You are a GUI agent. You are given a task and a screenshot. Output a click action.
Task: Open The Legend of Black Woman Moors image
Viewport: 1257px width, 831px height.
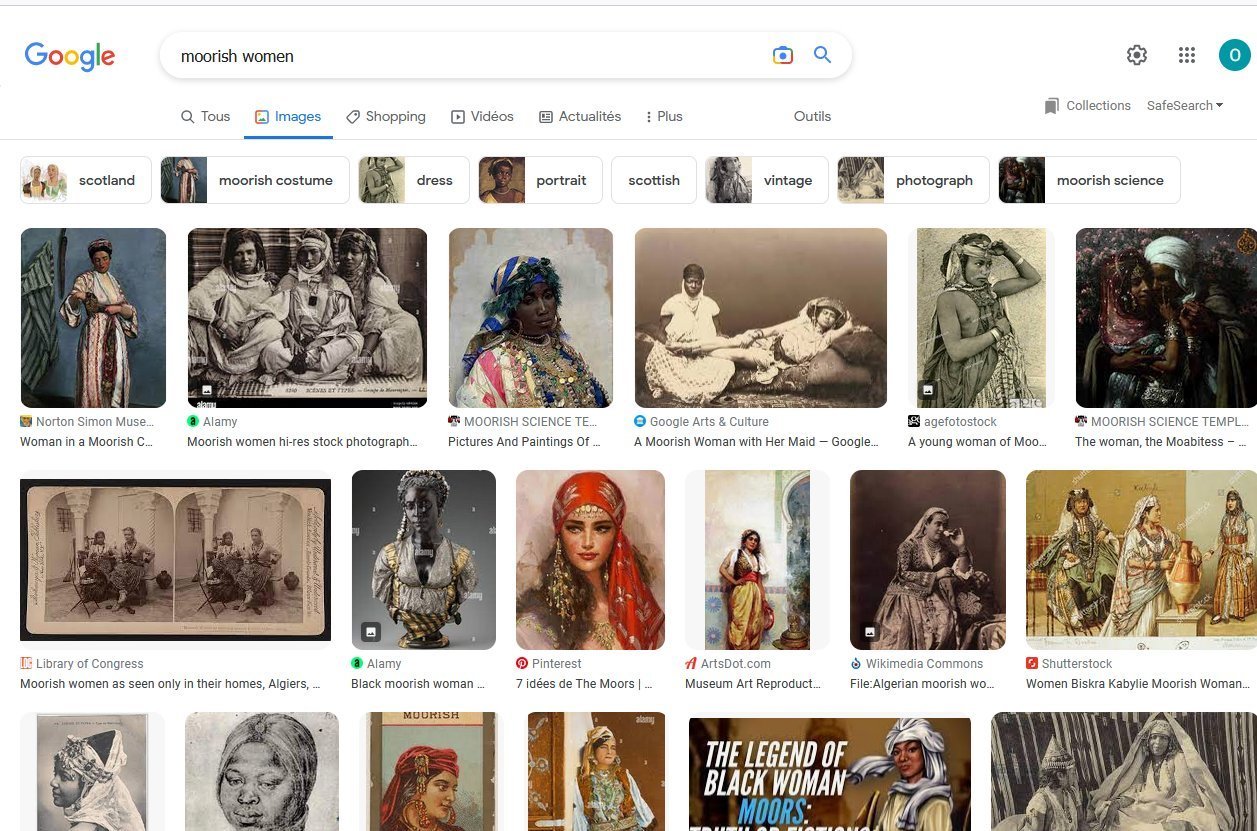point(830,772)
